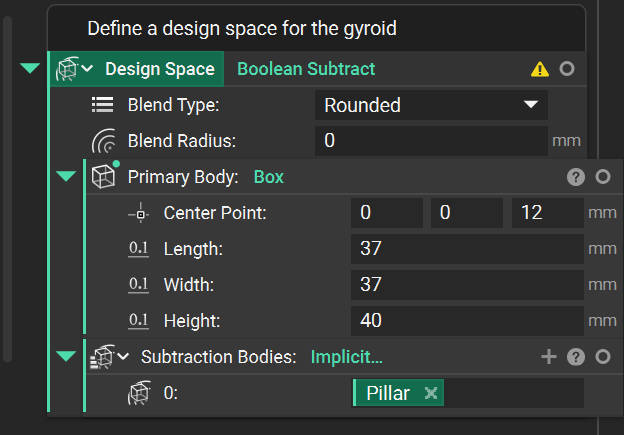Click the item 0 body icon
This screenshot has height=435, width=624.
pos(139,393)
